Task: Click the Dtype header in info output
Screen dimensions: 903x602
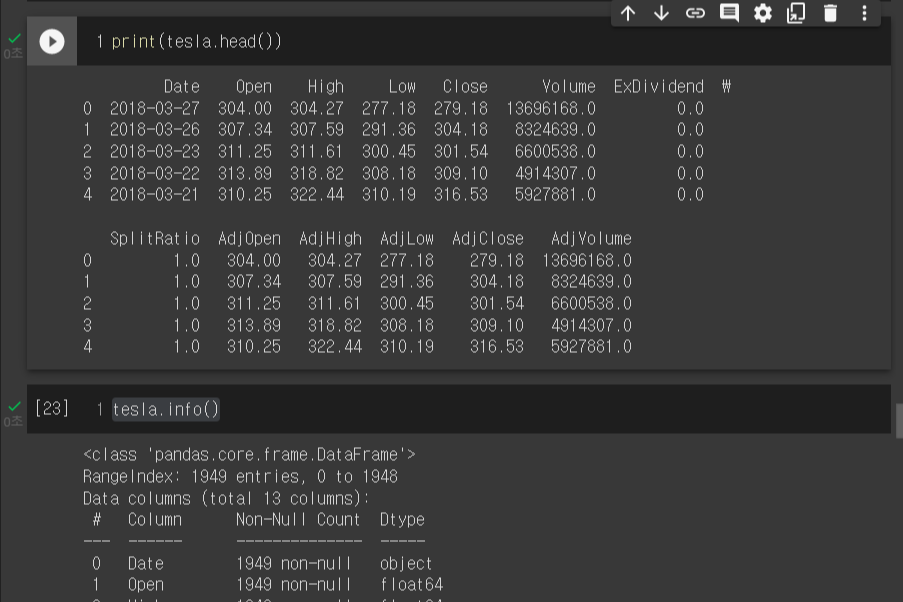Action: pyautogui.click(x=402, y=520)
